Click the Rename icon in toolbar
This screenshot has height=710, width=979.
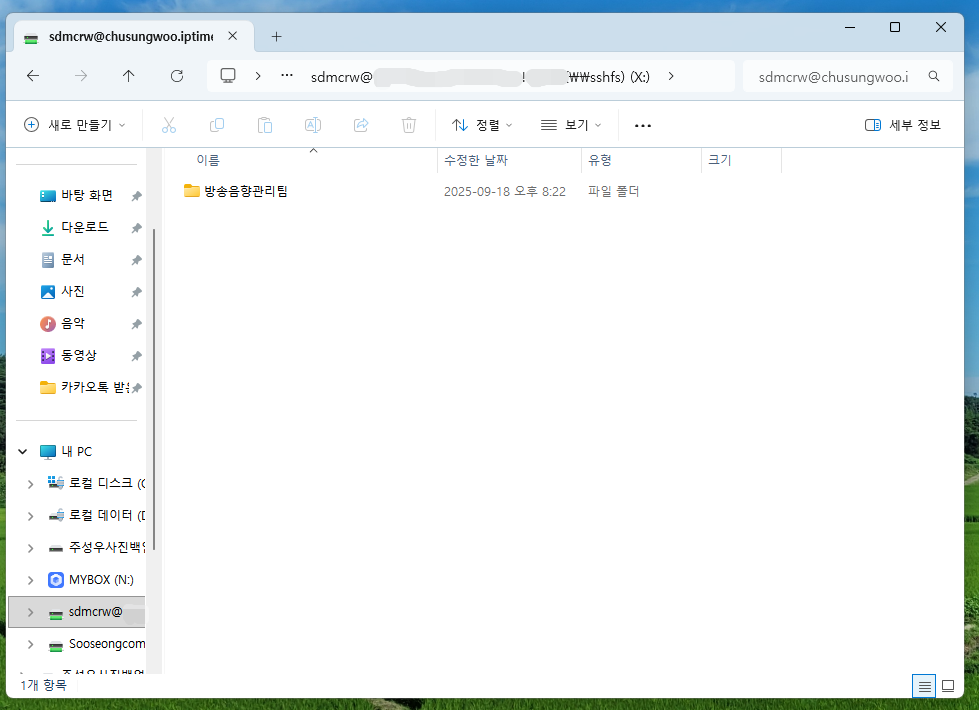point(312,125)
